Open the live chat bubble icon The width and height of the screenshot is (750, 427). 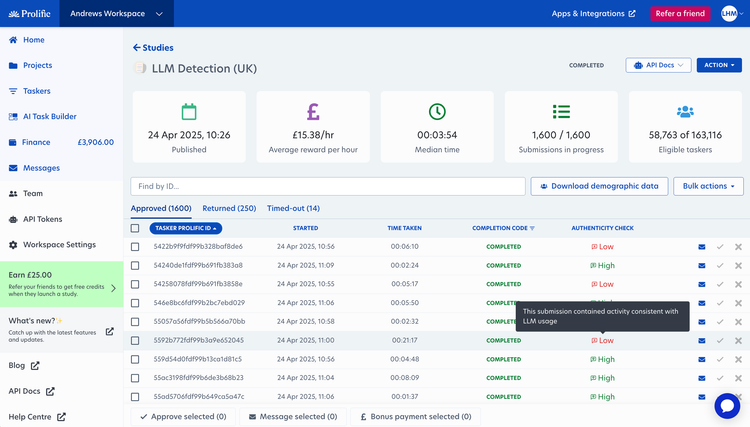[x=727, y=406]
